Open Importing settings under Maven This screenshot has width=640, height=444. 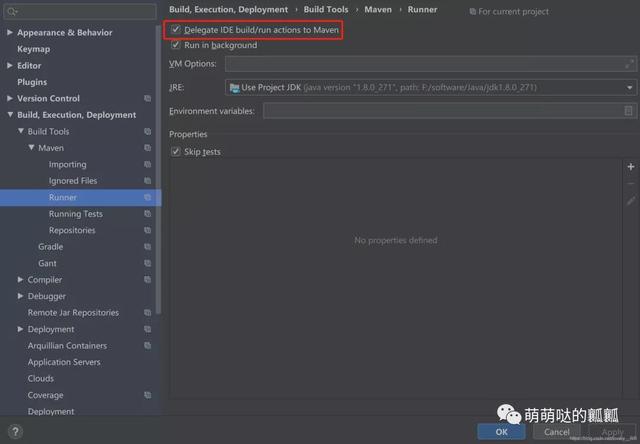tap(67, 164)
